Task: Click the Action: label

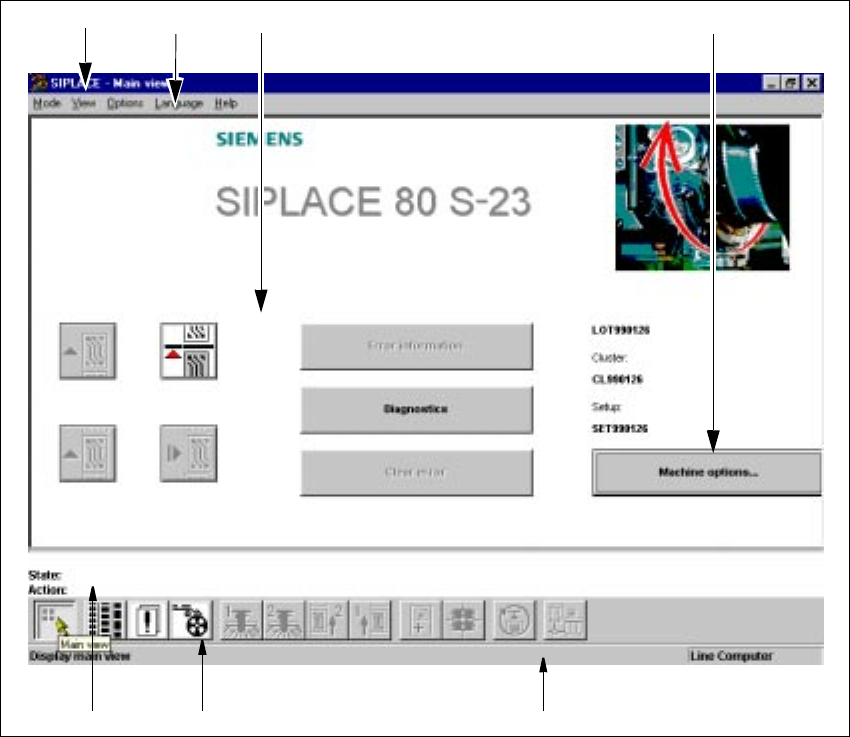Action: pos(47,590)
